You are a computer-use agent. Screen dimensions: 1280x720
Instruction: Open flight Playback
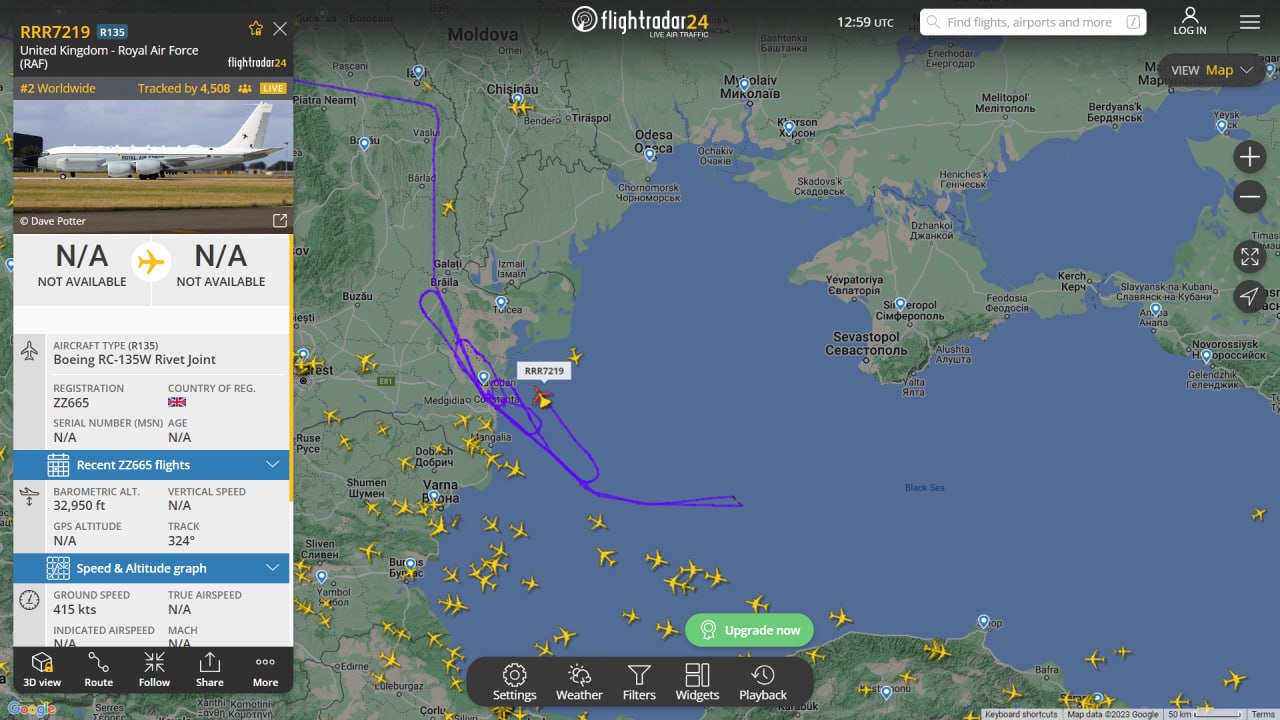pos(763,682)
